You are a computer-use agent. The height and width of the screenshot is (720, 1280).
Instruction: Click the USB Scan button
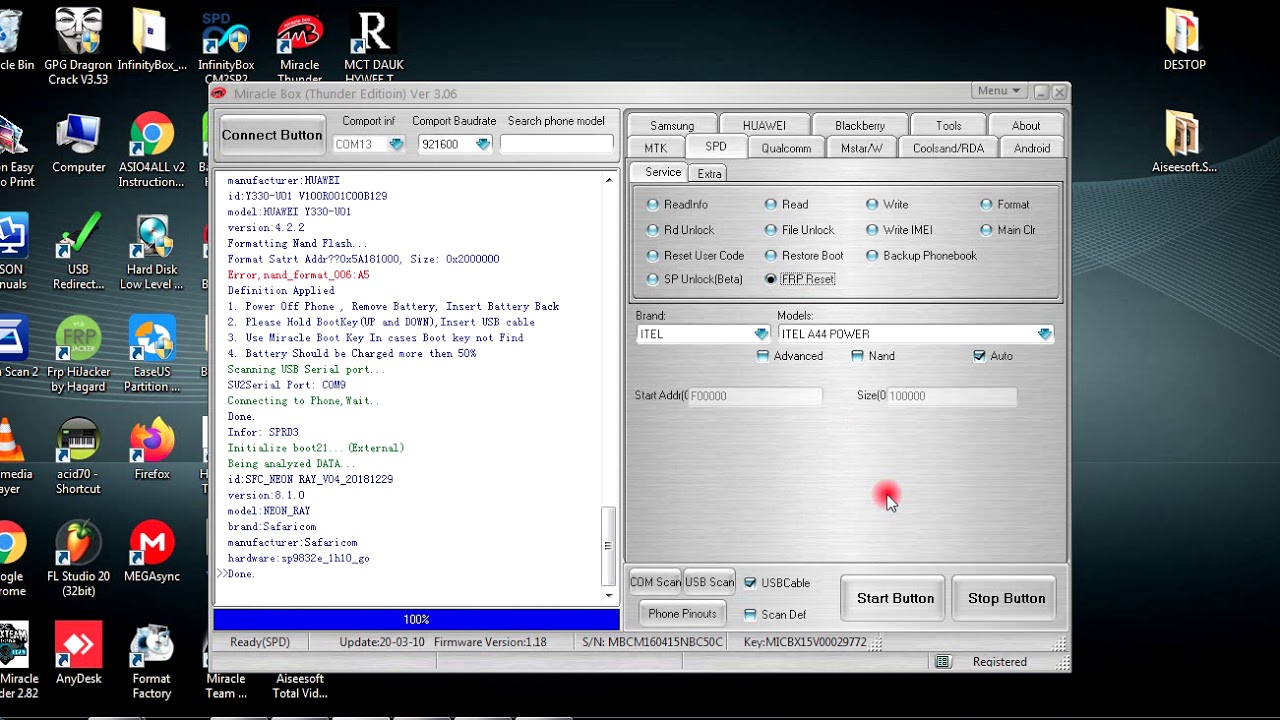pos(709,582)
